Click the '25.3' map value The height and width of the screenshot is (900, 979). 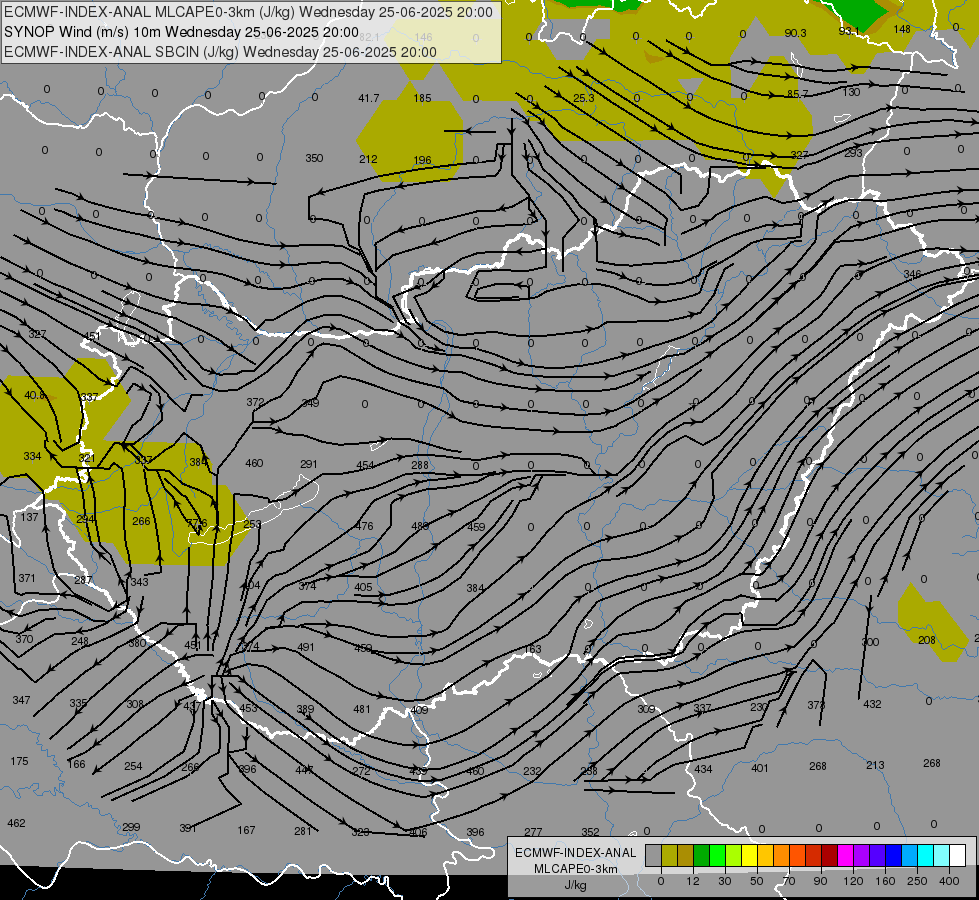click(584, 98)
